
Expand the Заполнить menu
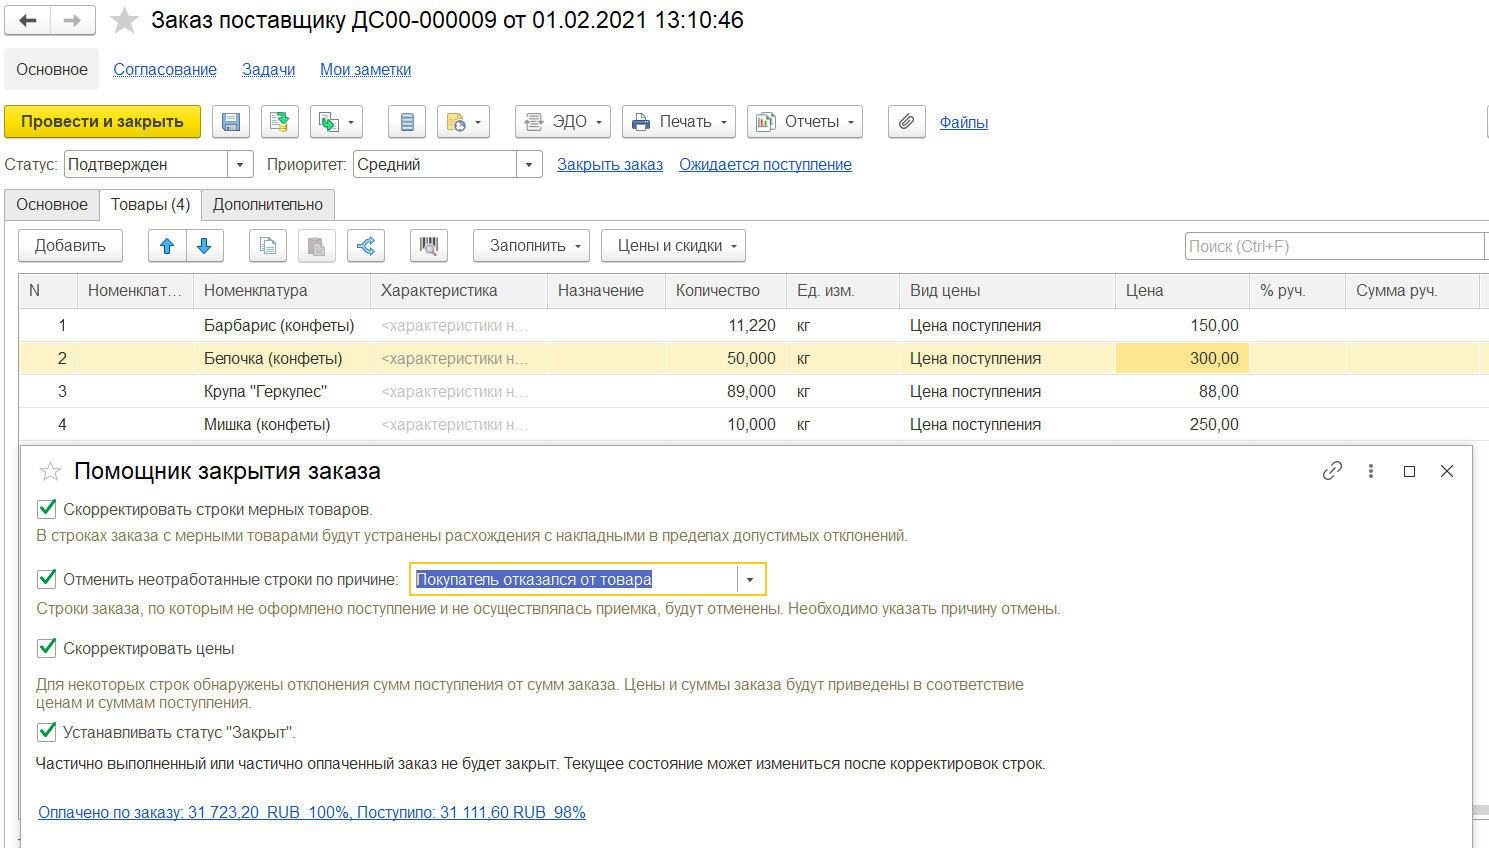point(531,246)
